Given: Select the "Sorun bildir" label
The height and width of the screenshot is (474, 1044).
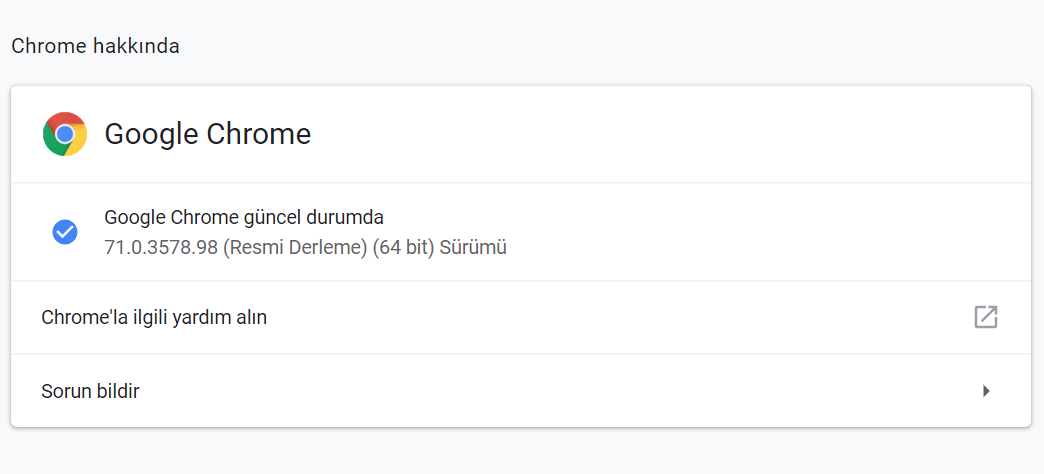Looking at the screenshot, I should point(90,391).
